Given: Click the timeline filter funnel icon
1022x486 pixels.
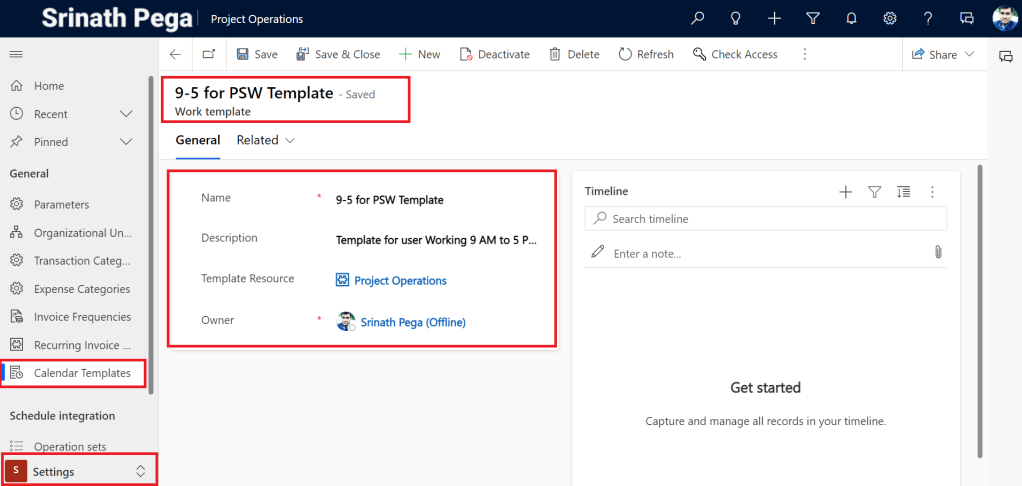Looking at the screenshot, I should click(874, 191).
